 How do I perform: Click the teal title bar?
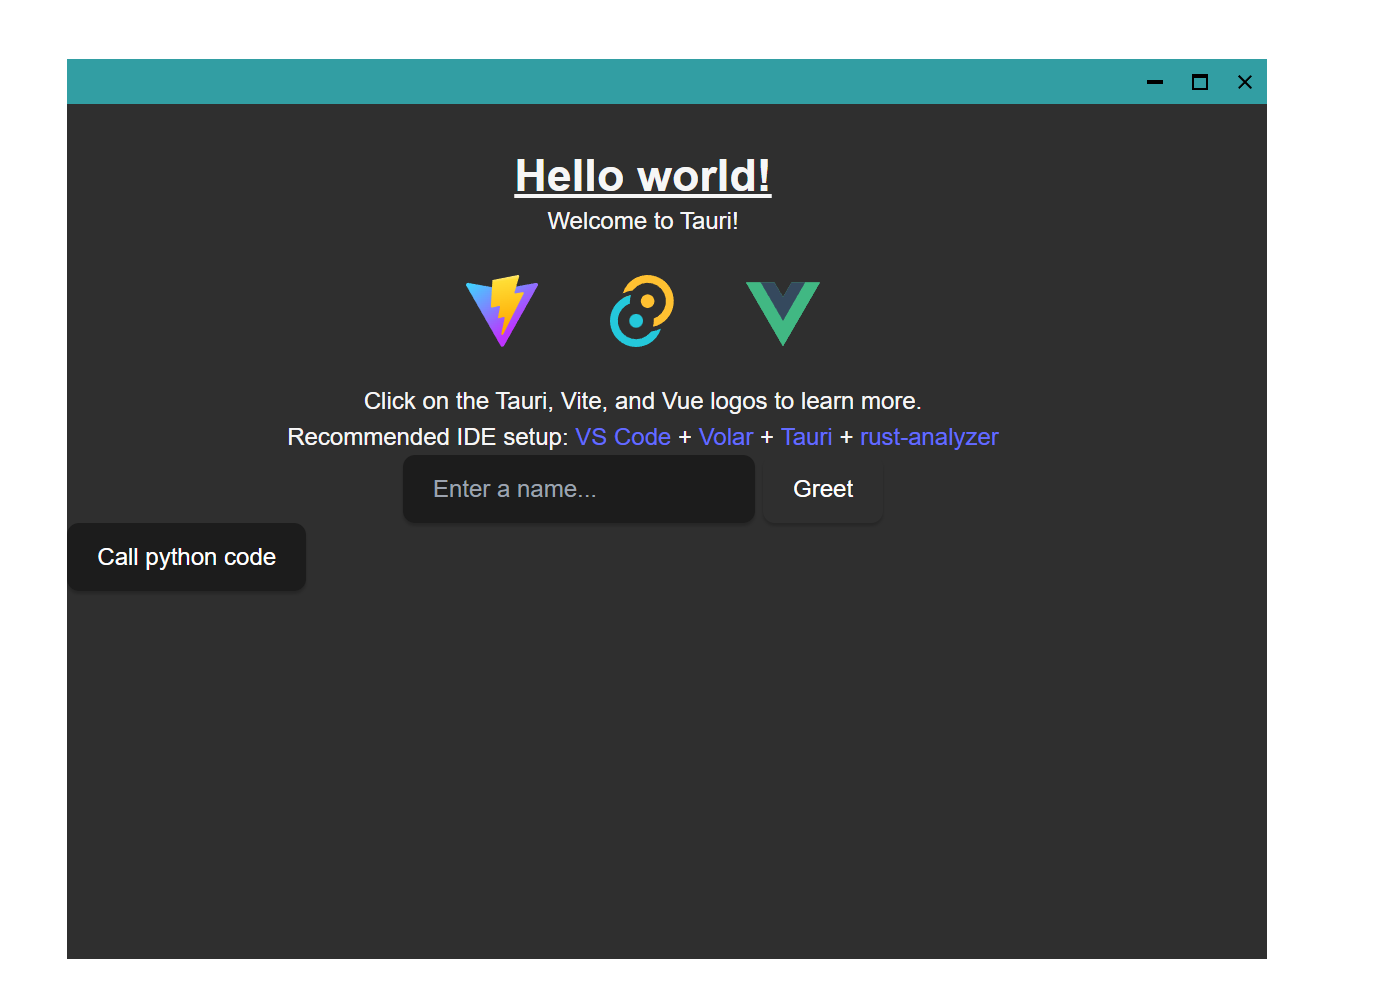[x=600, y=81]
